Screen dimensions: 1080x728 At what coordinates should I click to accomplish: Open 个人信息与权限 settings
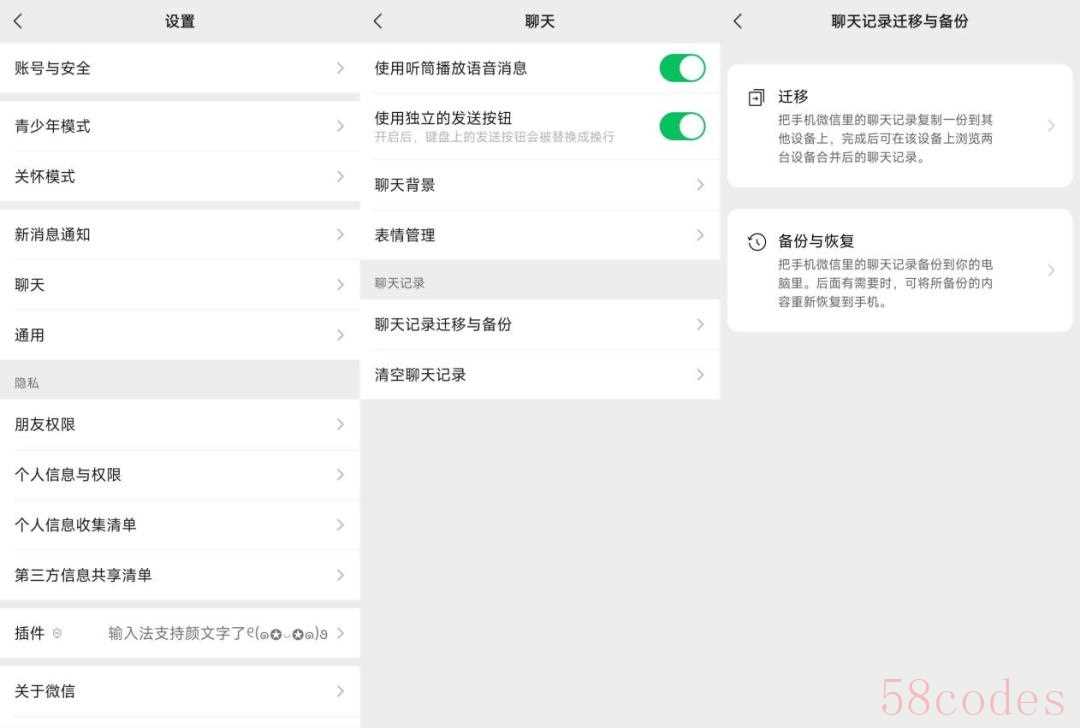(x=180, y=475)
